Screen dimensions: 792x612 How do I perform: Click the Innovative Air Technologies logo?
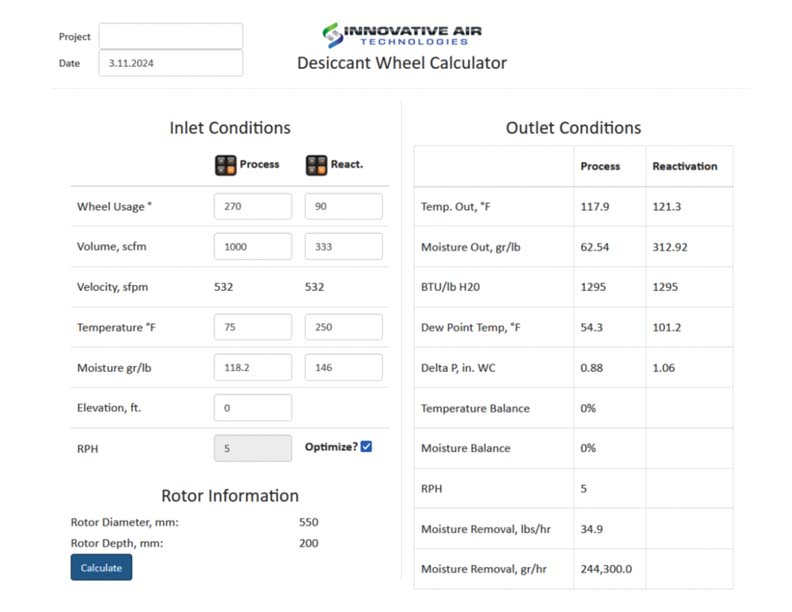pos(402,35)
